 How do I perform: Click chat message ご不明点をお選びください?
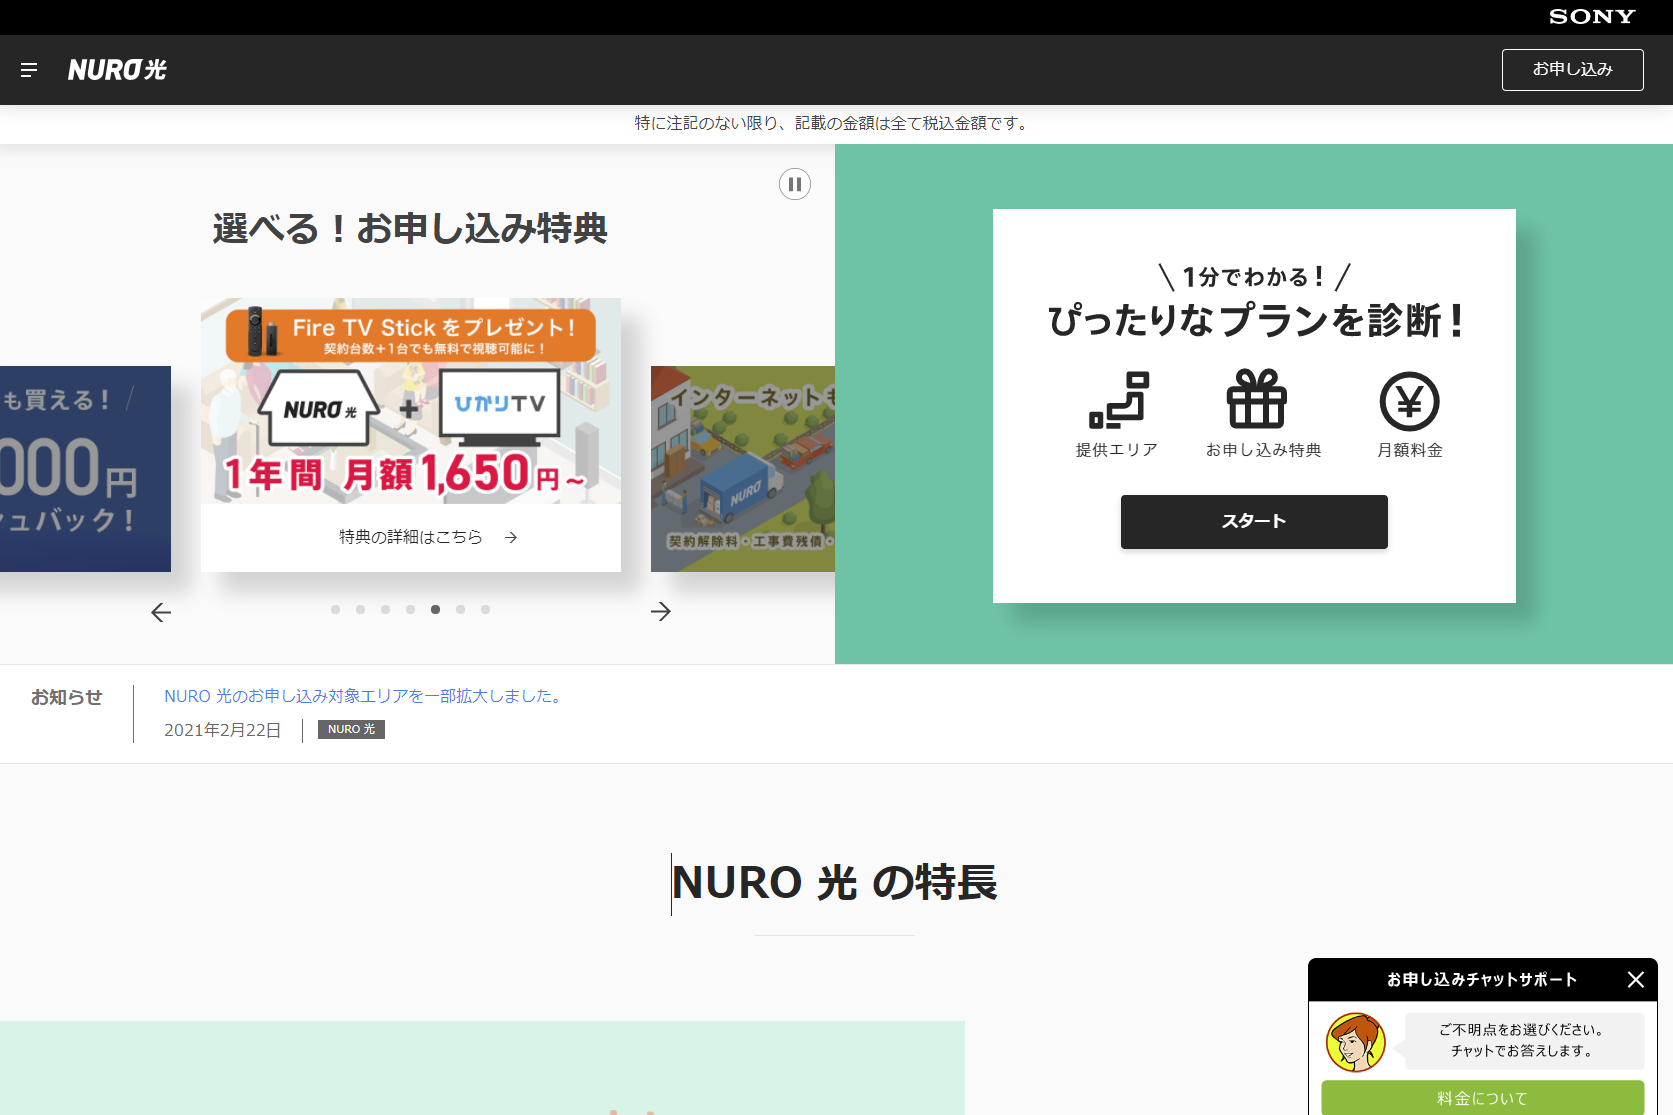(x=1521, y=1029)
